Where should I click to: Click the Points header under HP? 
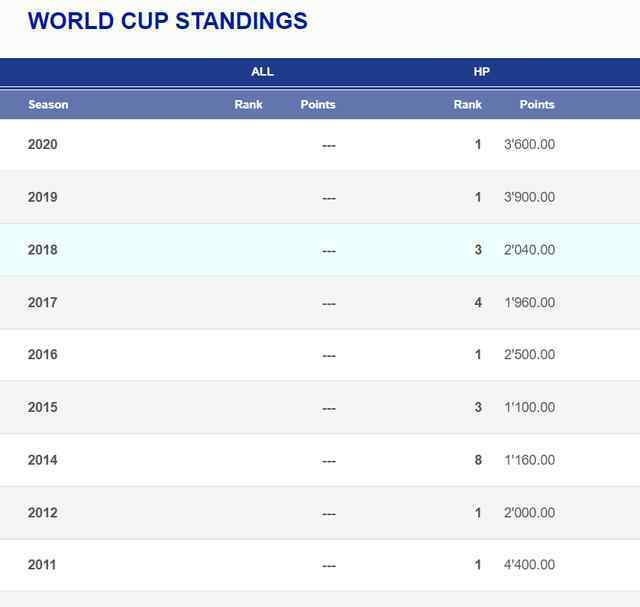click(x=537, y=105)
